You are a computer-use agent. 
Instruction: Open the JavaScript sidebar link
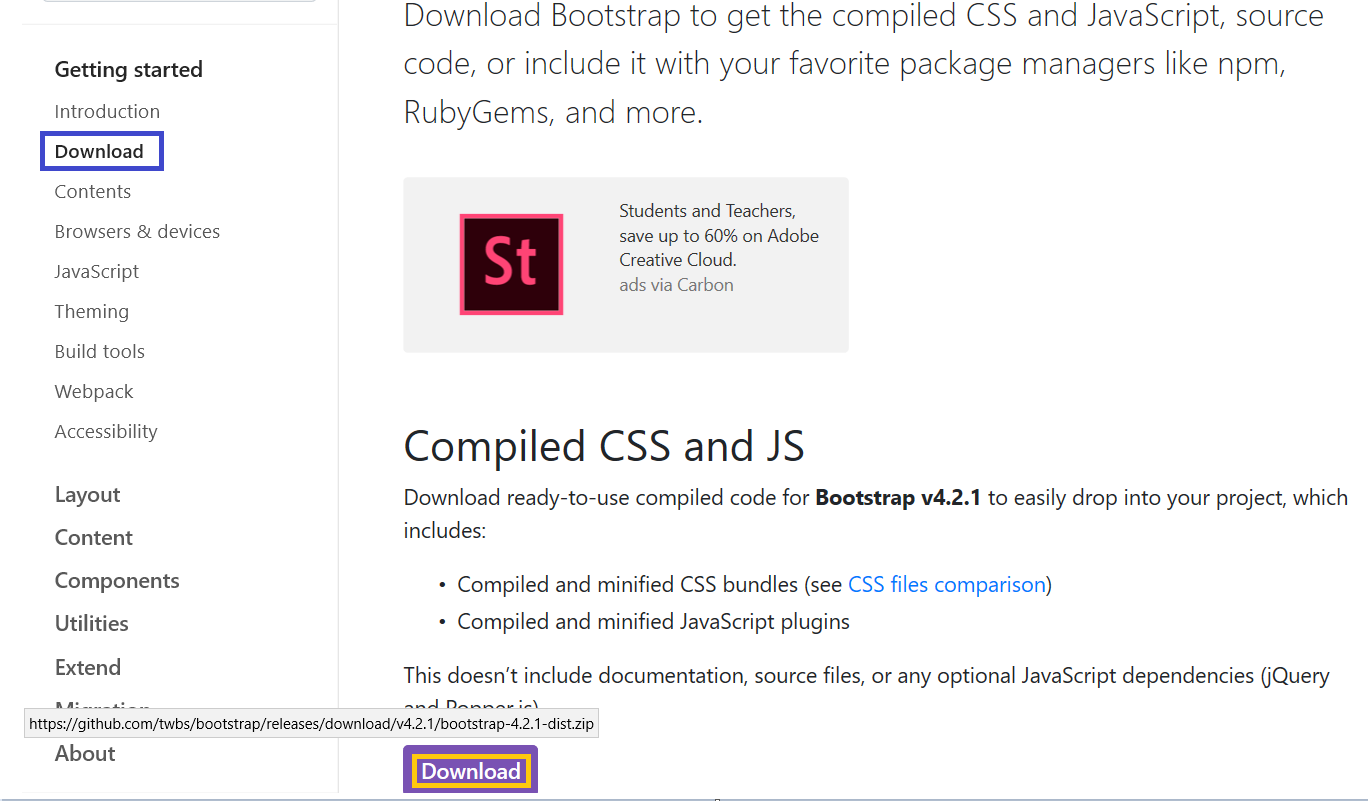(x=97, y=271)
